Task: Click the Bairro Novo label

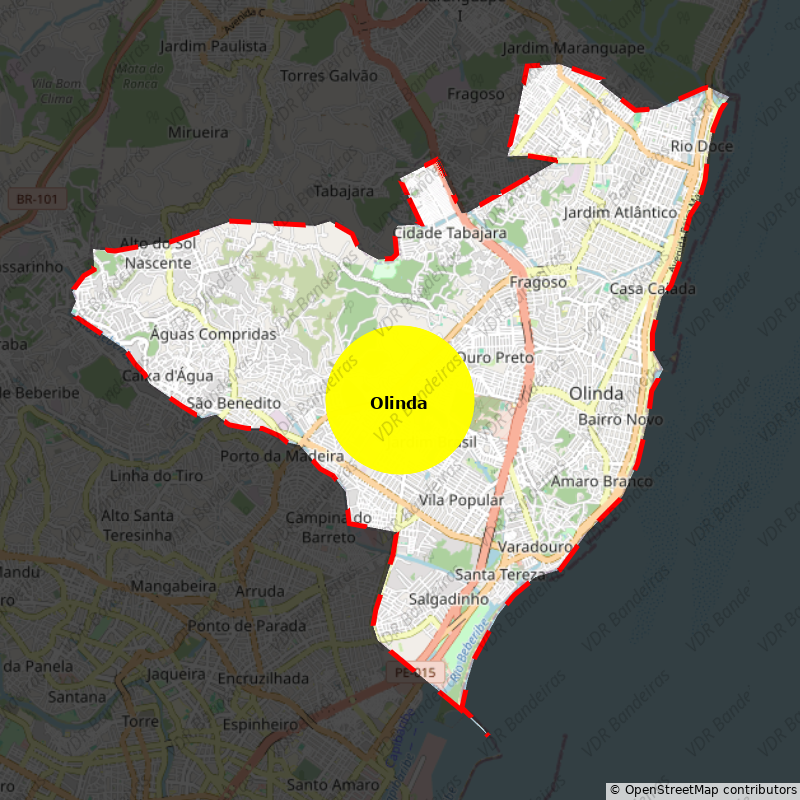Action: point(620,419)
